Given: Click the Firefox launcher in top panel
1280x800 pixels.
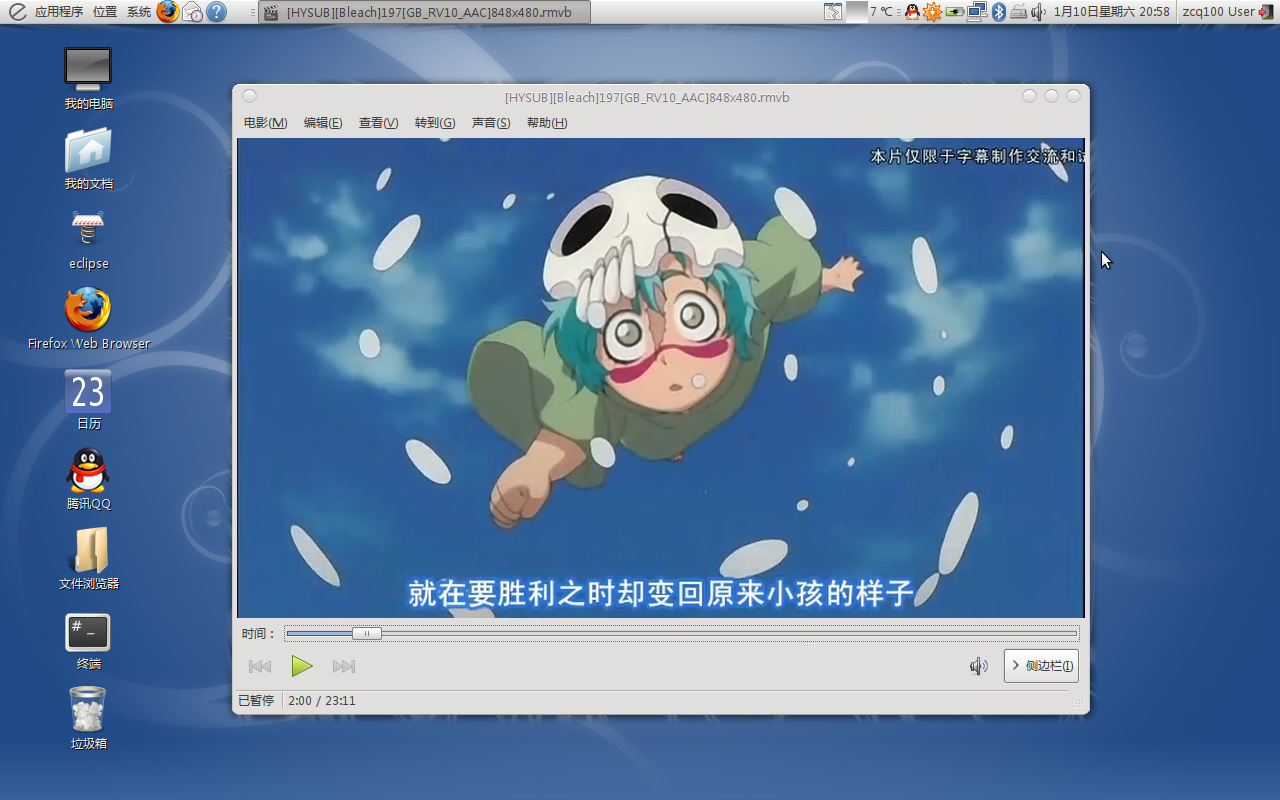Looking at the screenshot, I should [168, 12].
